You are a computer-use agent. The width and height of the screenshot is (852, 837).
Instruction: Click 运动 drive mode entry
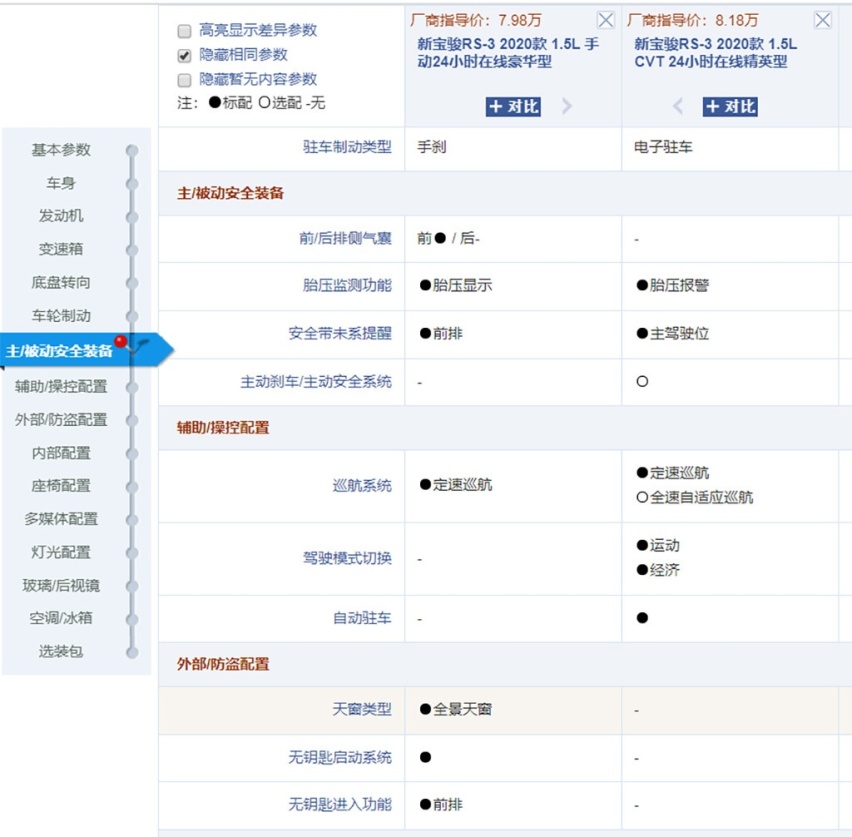[x=658, y=545]
